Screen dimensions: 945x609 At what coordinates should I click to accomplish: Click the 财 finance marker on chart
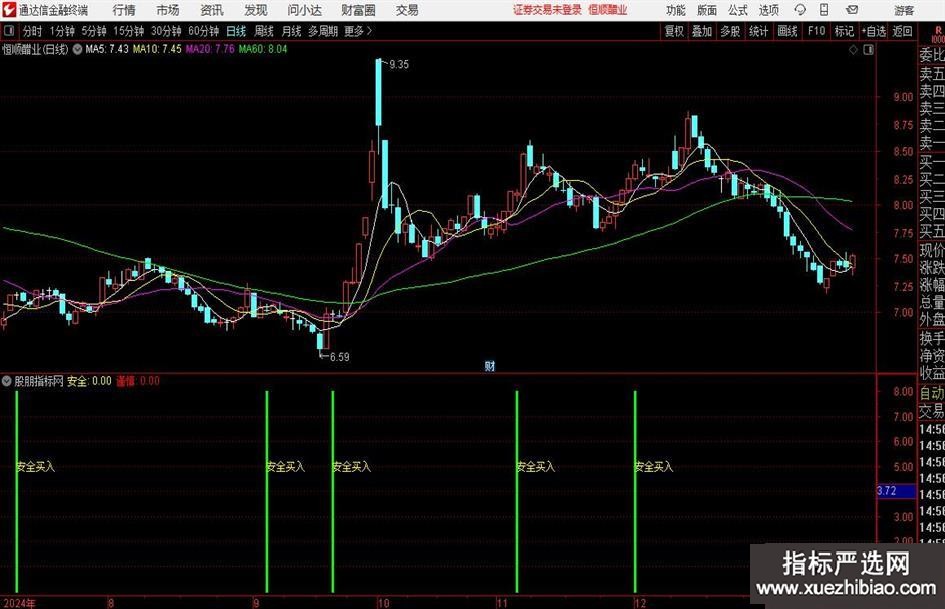point(489,365)
